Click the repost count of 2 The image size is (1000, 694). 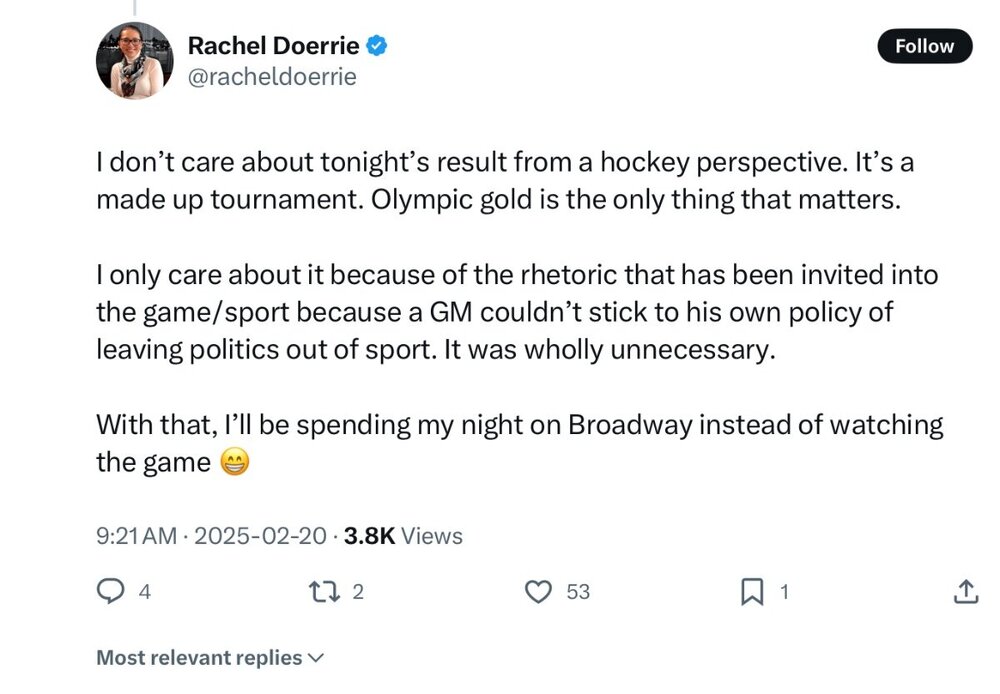click(358, 592)
